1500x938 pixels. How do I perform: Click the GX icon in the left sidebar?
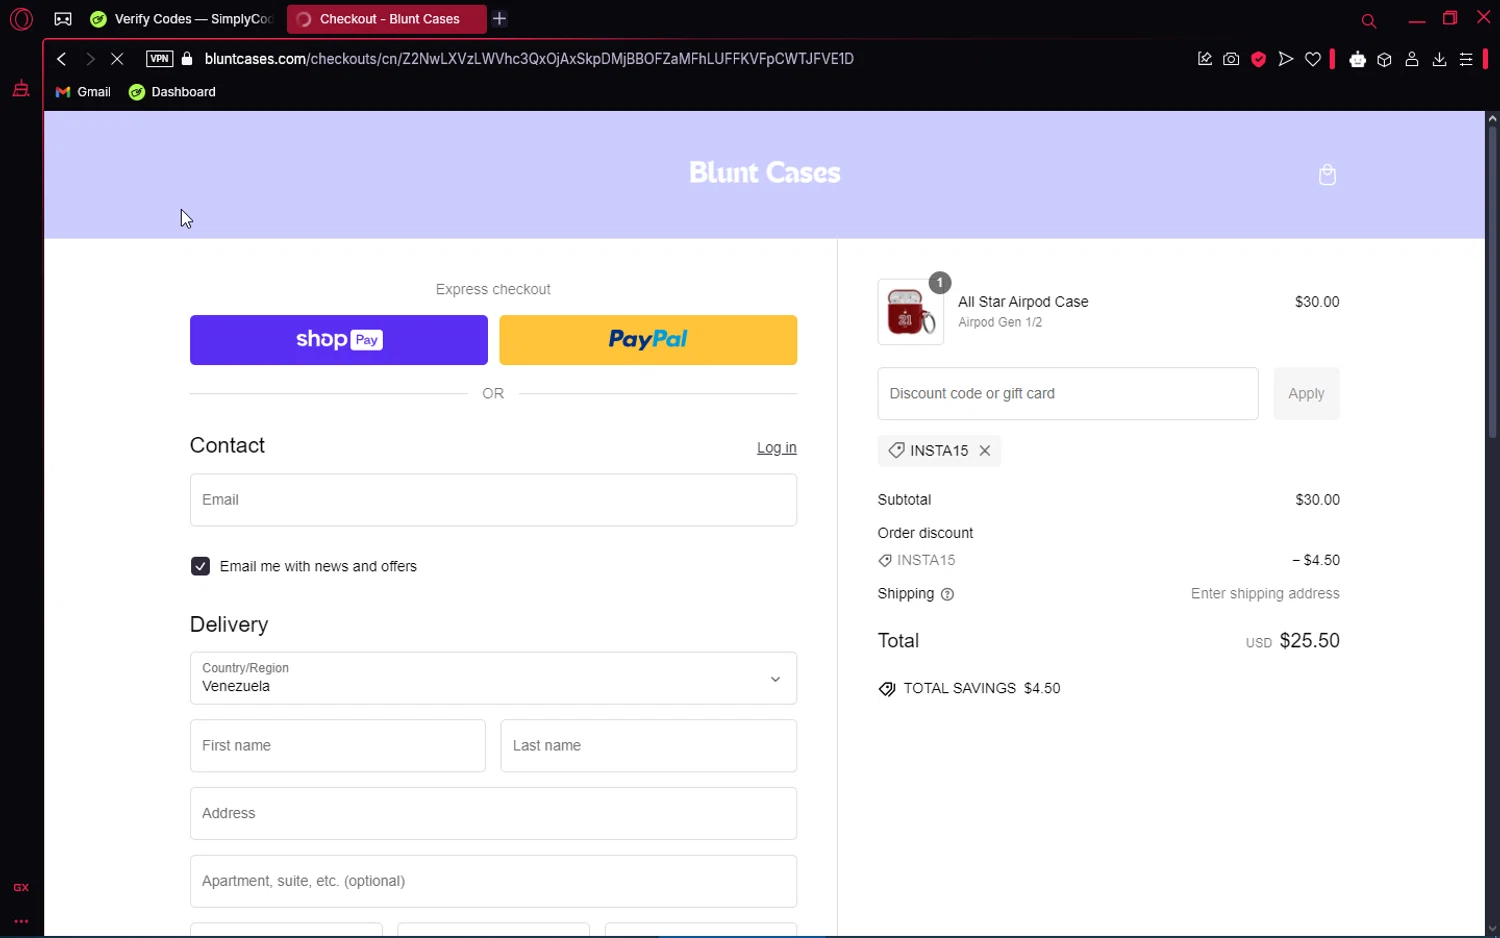tap(20, 887)
